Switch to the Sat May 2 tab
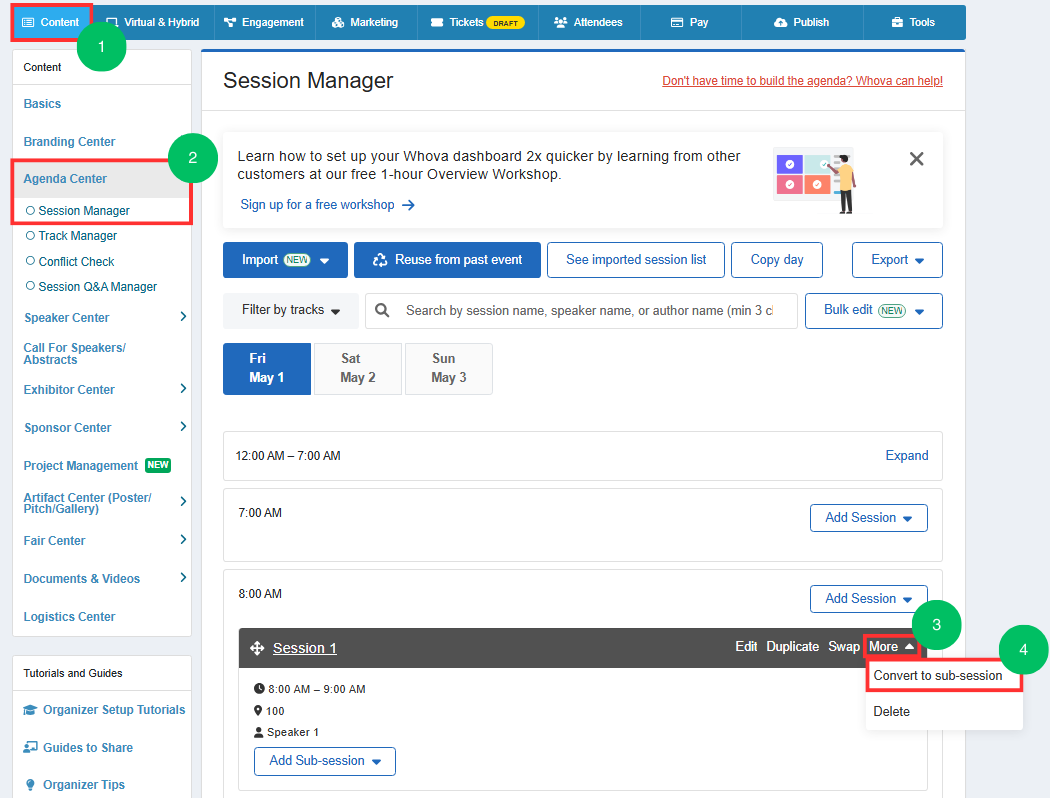The width and height of the screenshot is (1050, 798). [x=358, y=369]
